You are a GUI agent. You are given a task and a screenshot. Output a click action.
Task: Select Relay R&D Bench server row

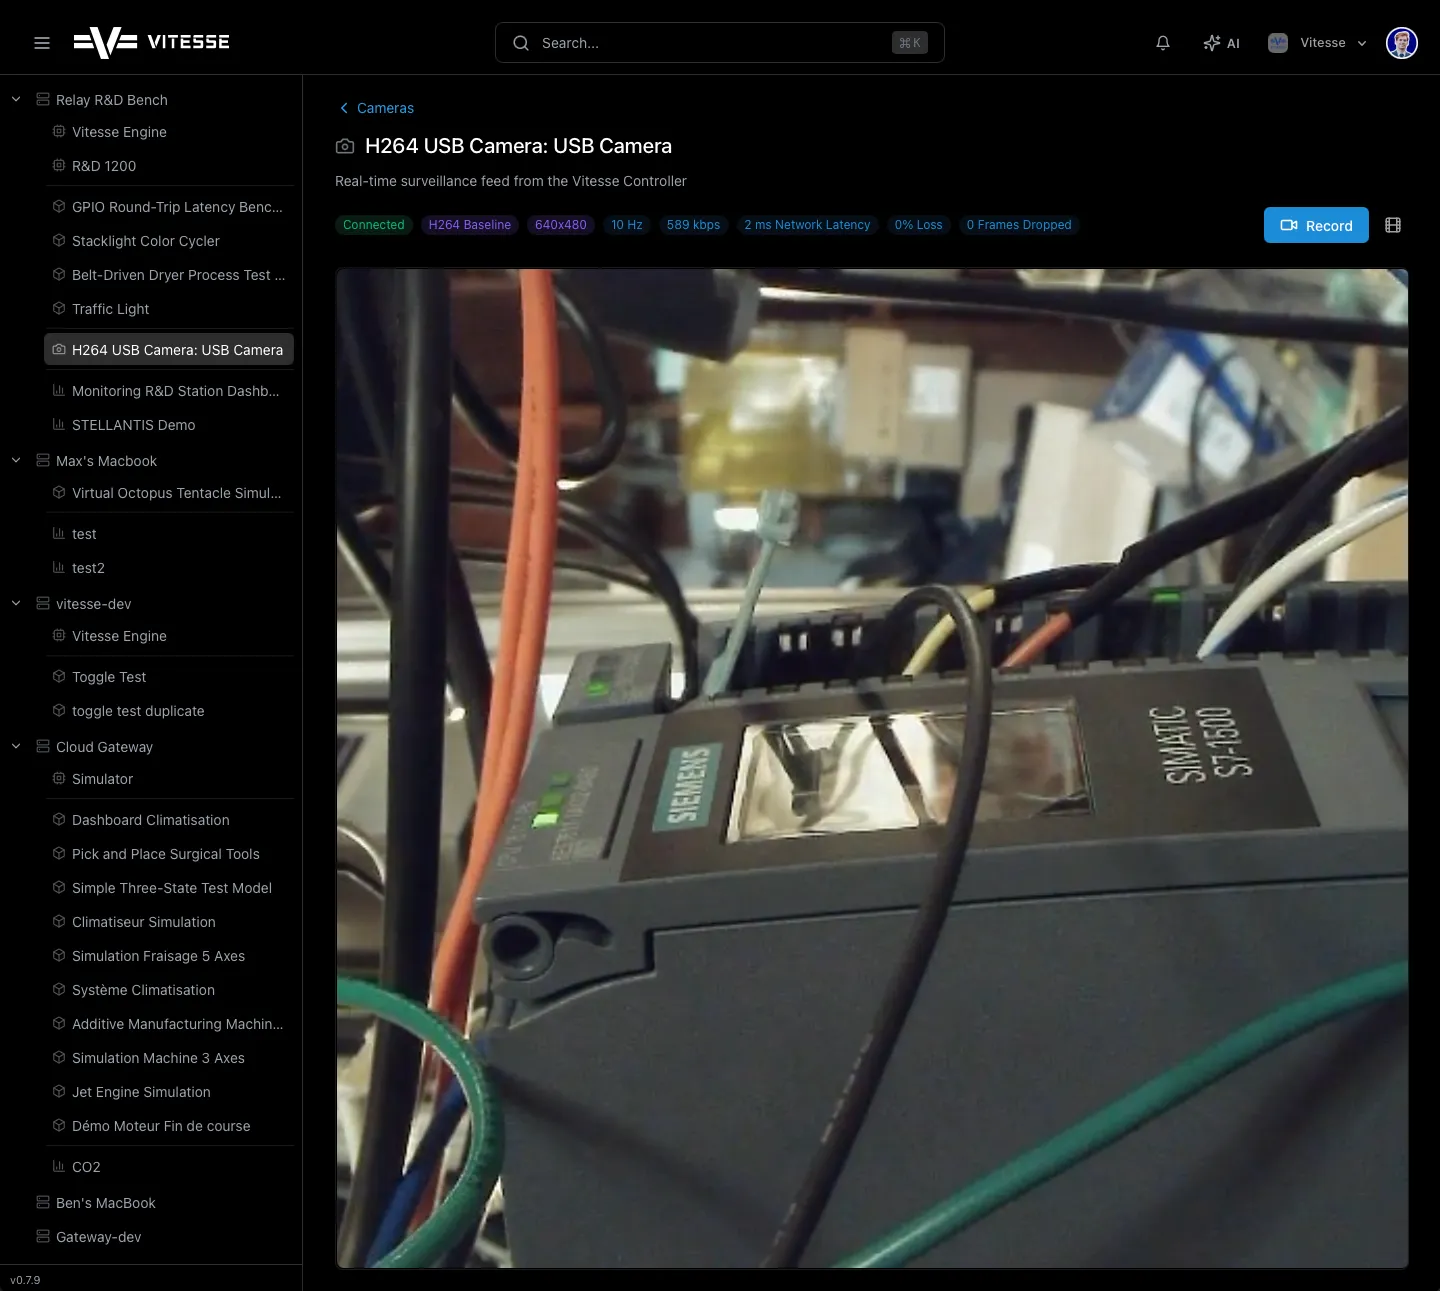tap(111, 100)
